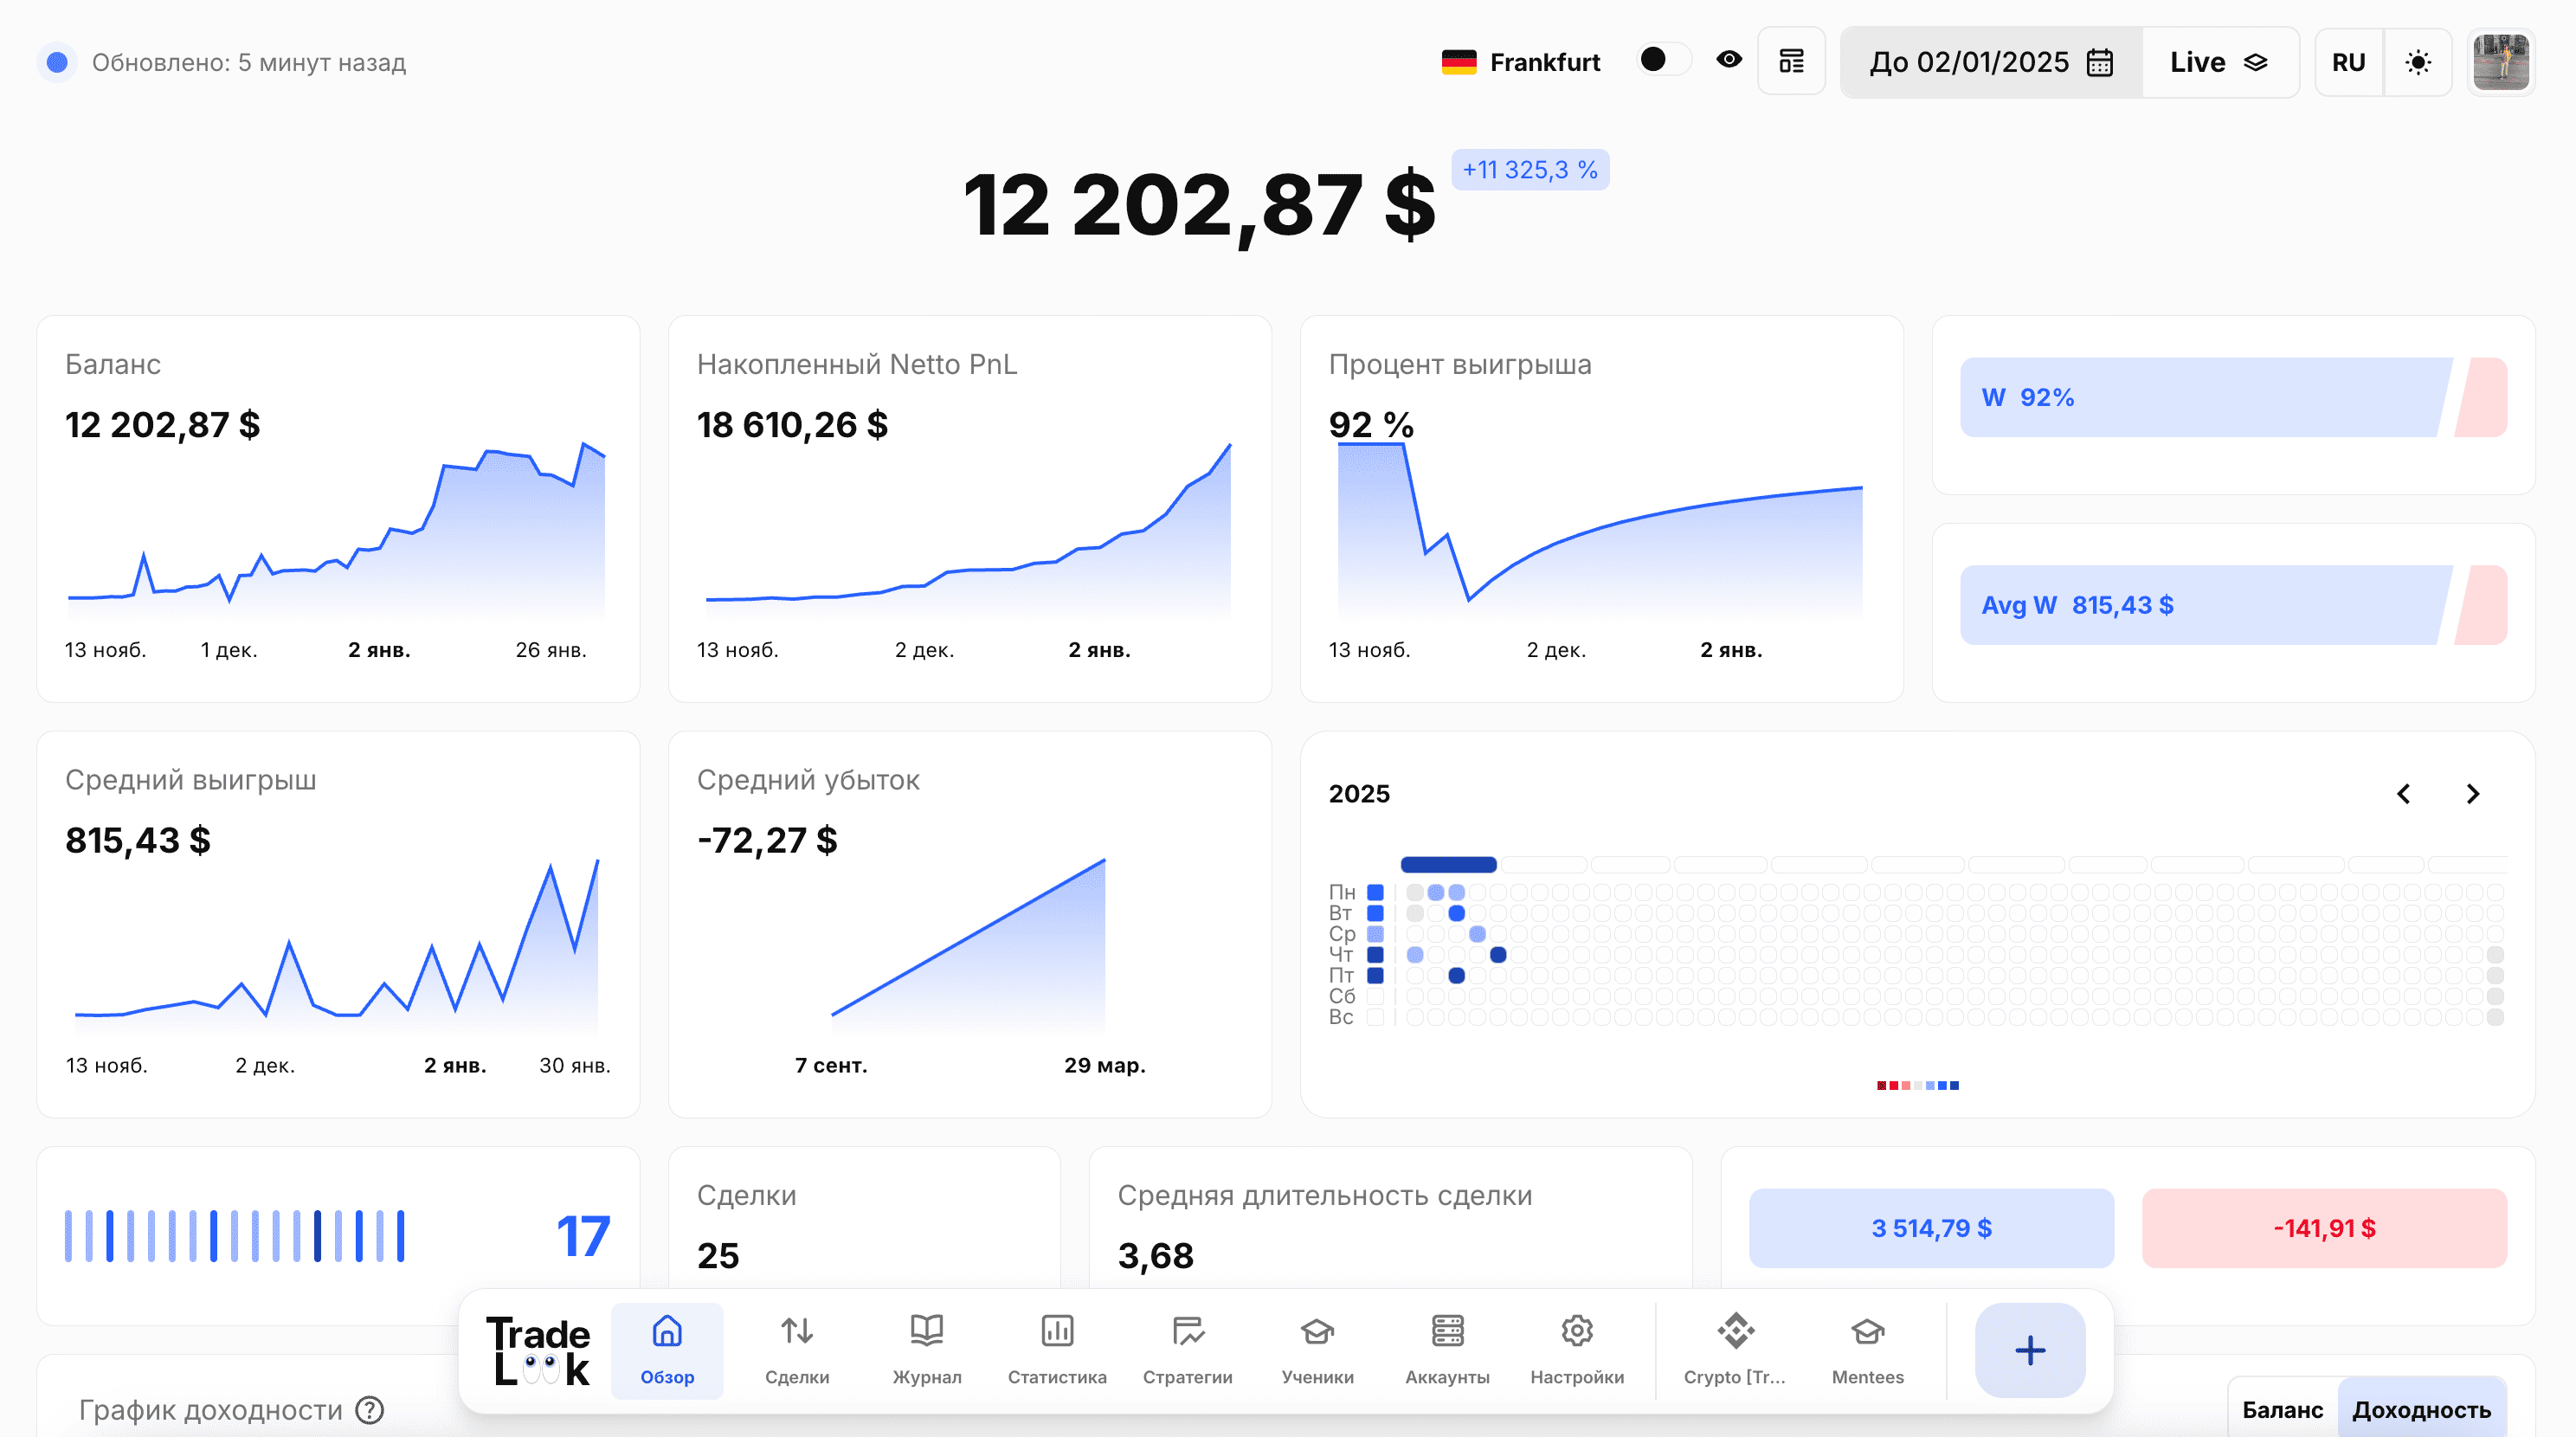2576x1437 pixels.
Task: Switch chart to Баланс tab
Action: coord(2282,1410)
